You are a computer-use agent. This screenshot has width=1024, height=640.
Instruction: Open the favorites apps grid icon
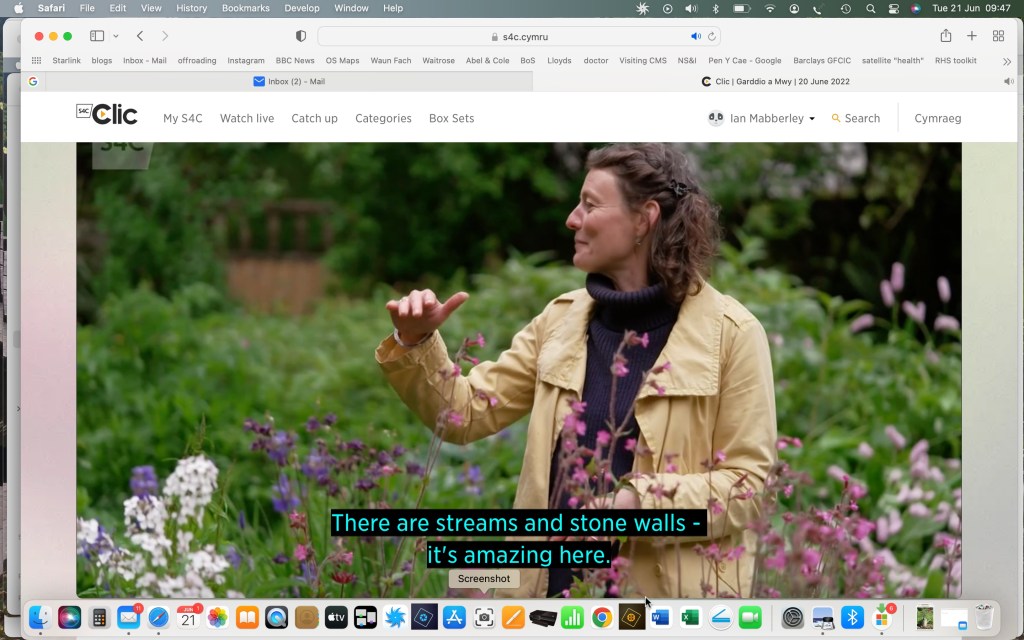coord(37,60)
